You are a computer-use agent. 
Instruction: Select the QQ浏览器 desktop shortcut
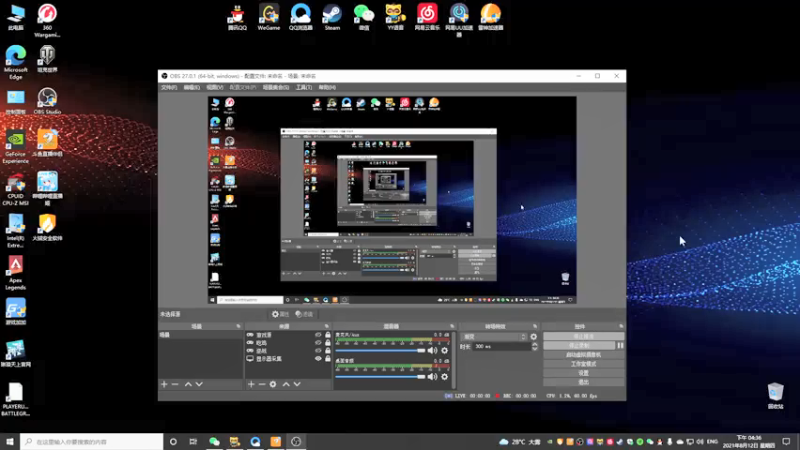(301, 17)
